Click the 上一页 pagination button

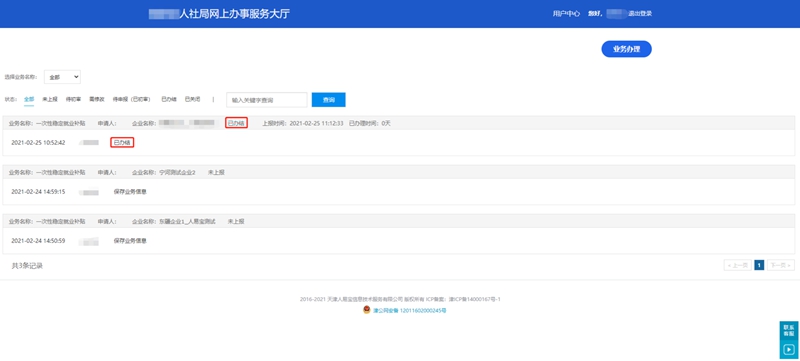coord(738,265)
